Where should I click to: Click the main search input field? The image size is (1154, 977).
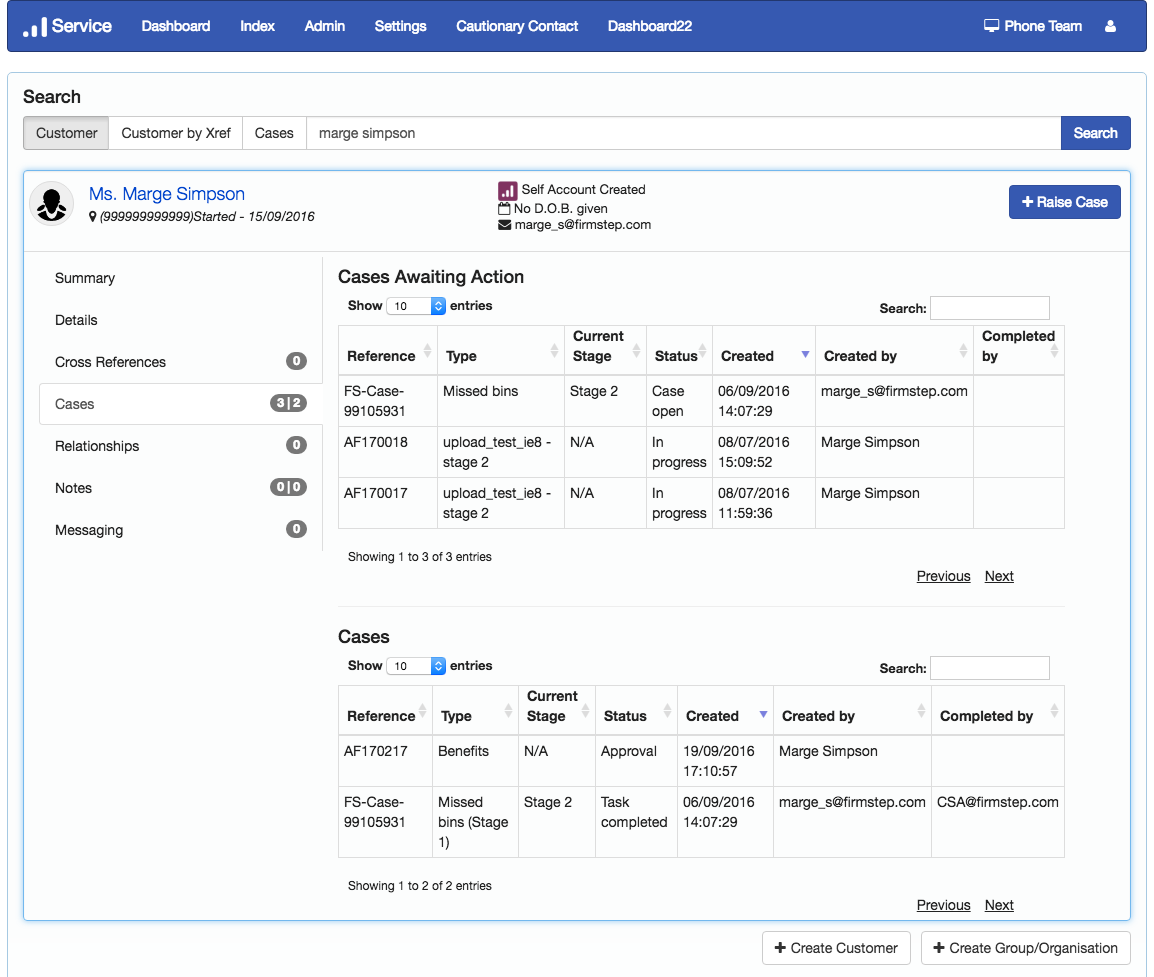684,133
